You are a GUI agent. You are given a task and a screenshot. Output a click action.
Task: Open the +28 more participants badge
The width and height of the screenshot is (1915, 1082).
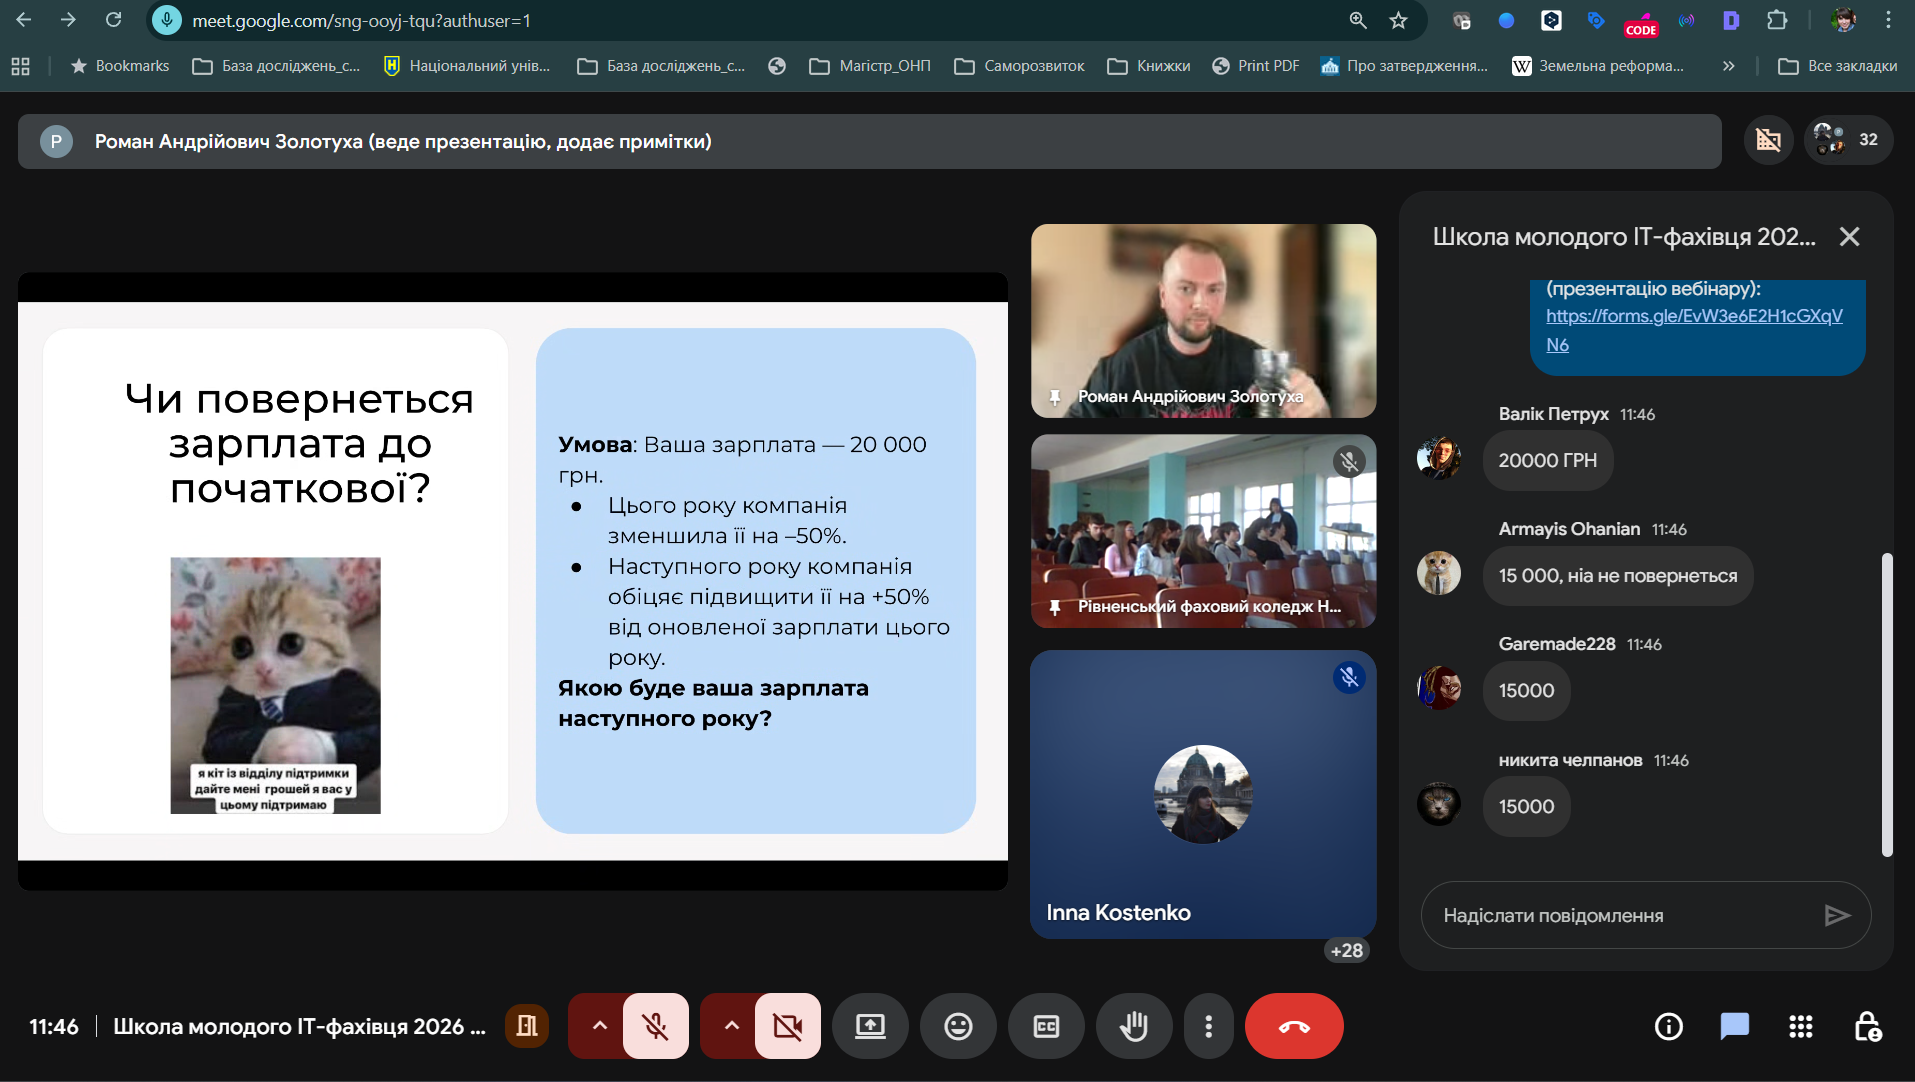(1347, 950)
